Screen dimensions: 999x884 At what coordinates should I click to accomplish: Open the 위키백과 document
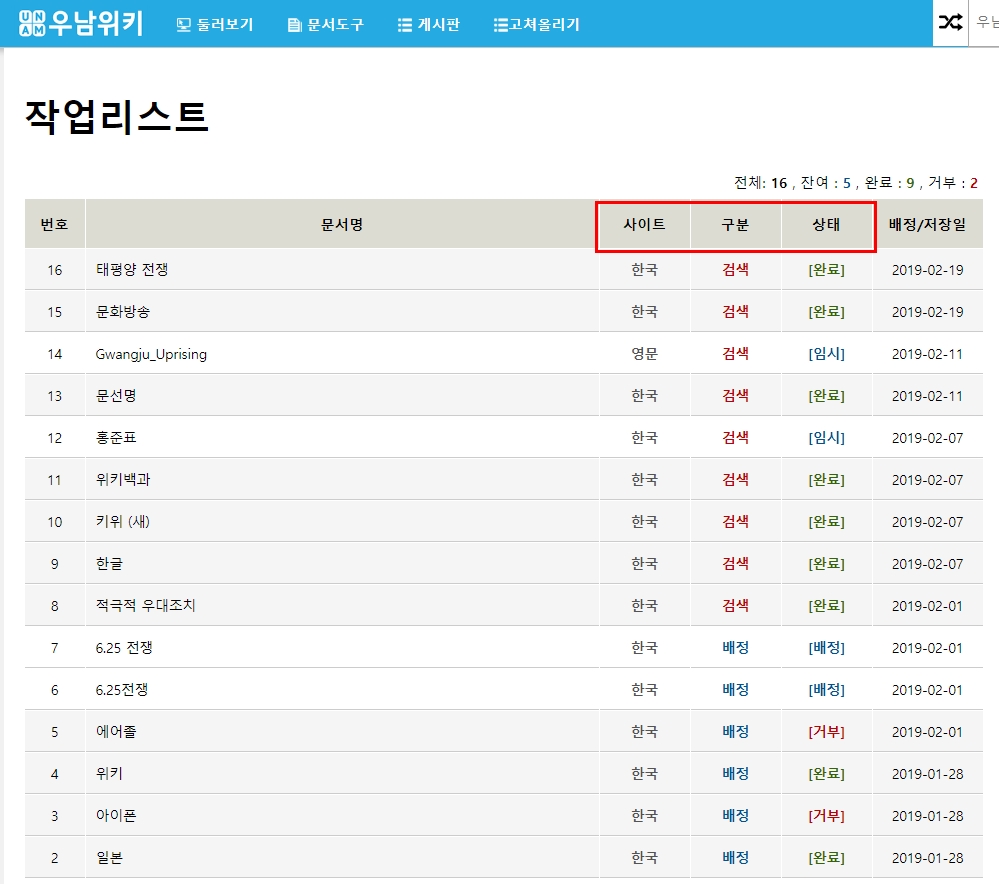coord(123,479)
